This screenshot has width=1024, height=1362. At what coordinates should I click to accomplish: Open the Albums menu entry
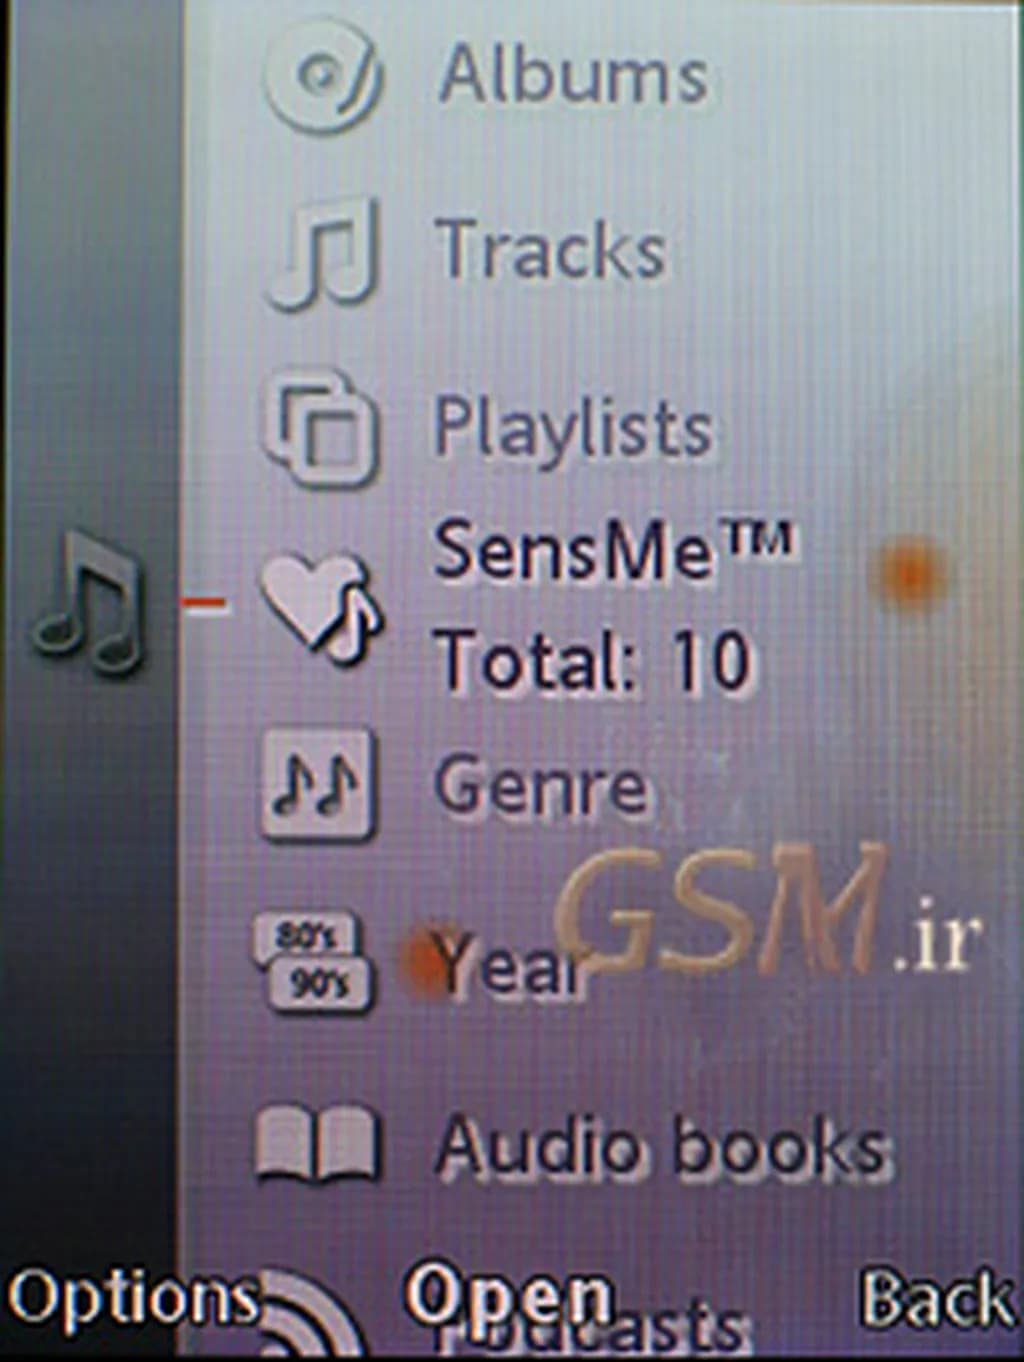(573, 76)
